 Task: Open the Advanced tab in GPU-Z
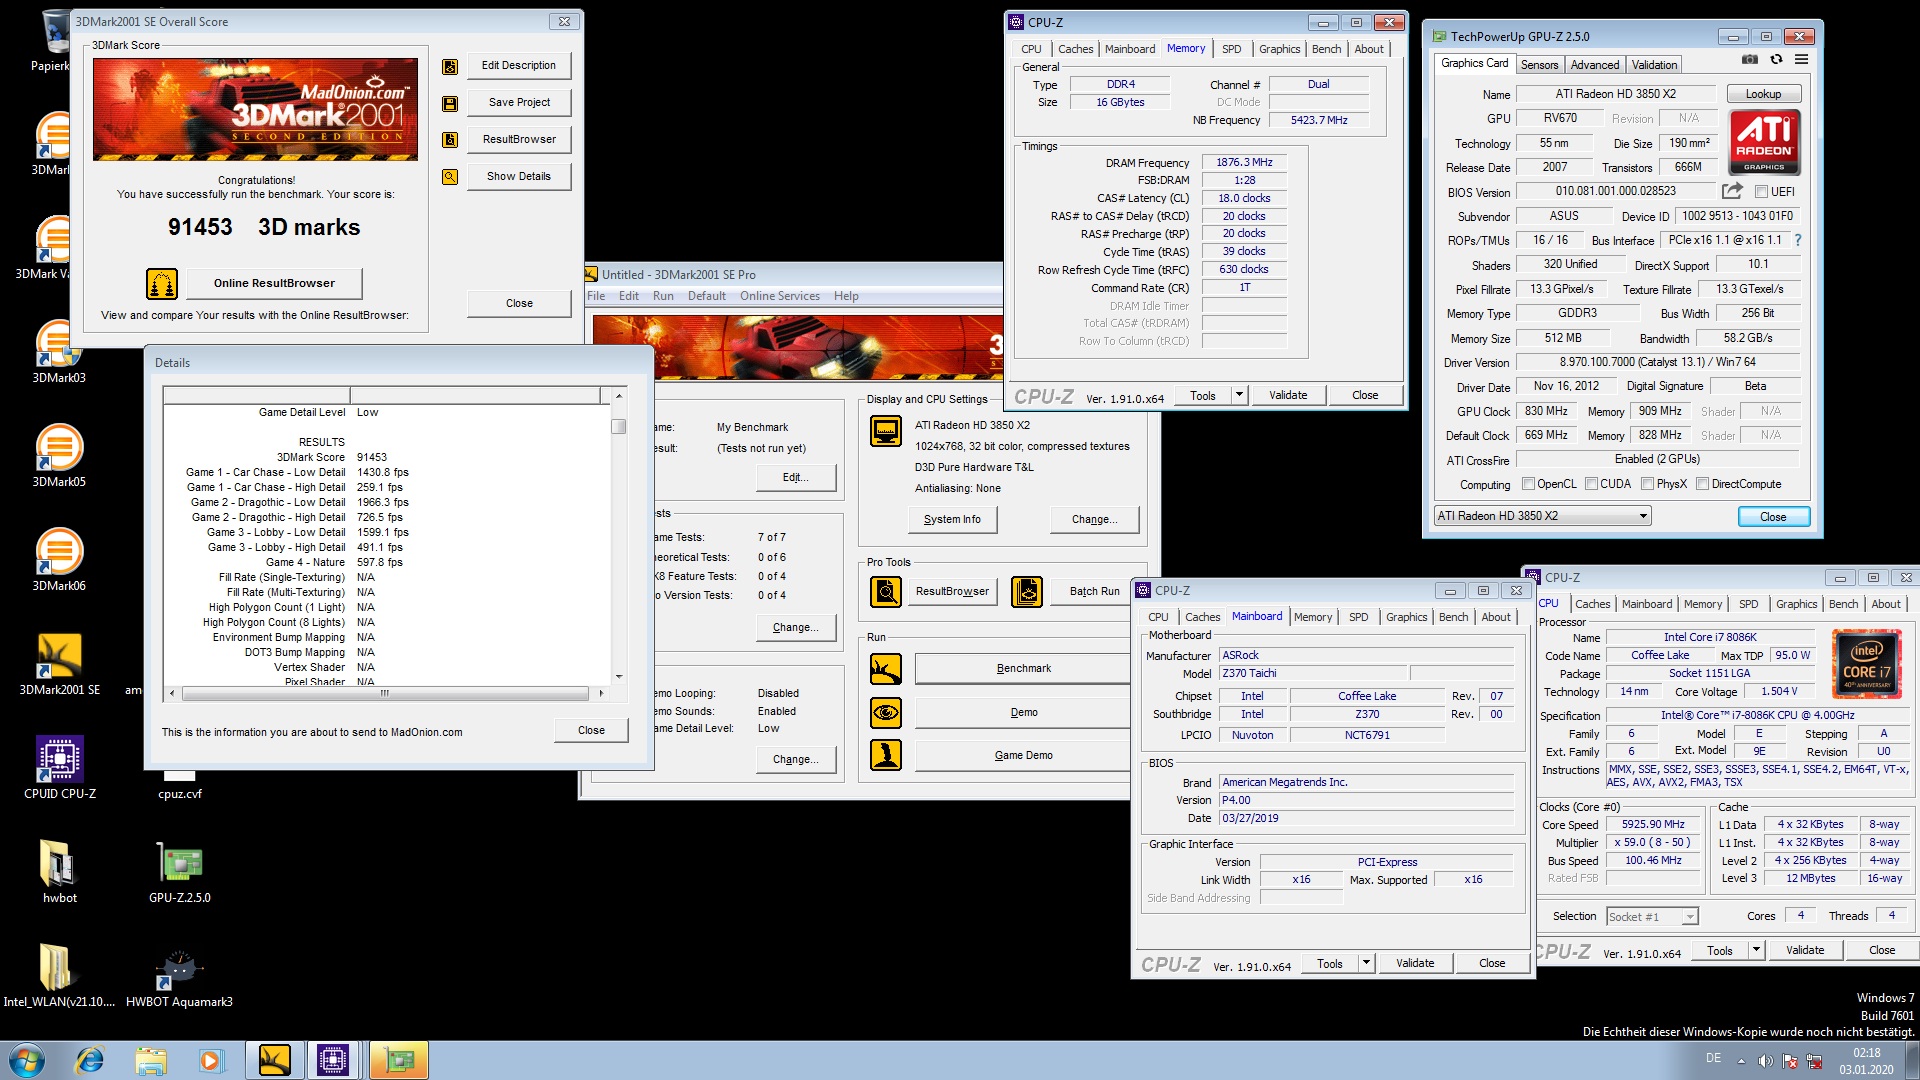1594,65
